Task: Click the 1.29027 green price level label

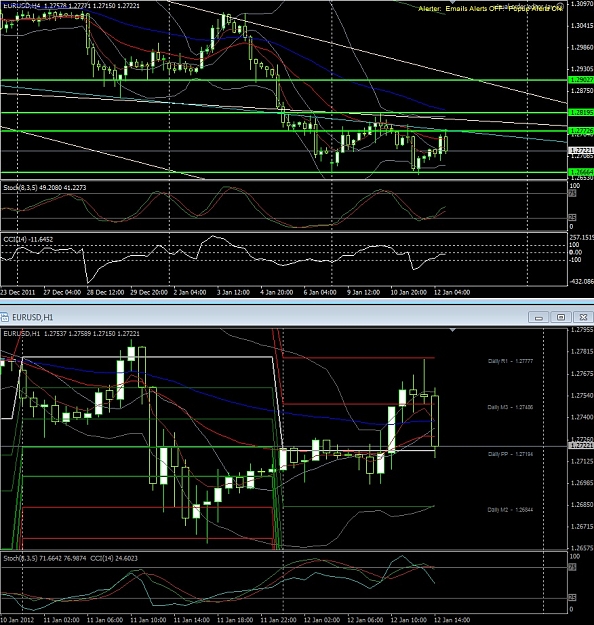Action: click(x=581, y=80)
